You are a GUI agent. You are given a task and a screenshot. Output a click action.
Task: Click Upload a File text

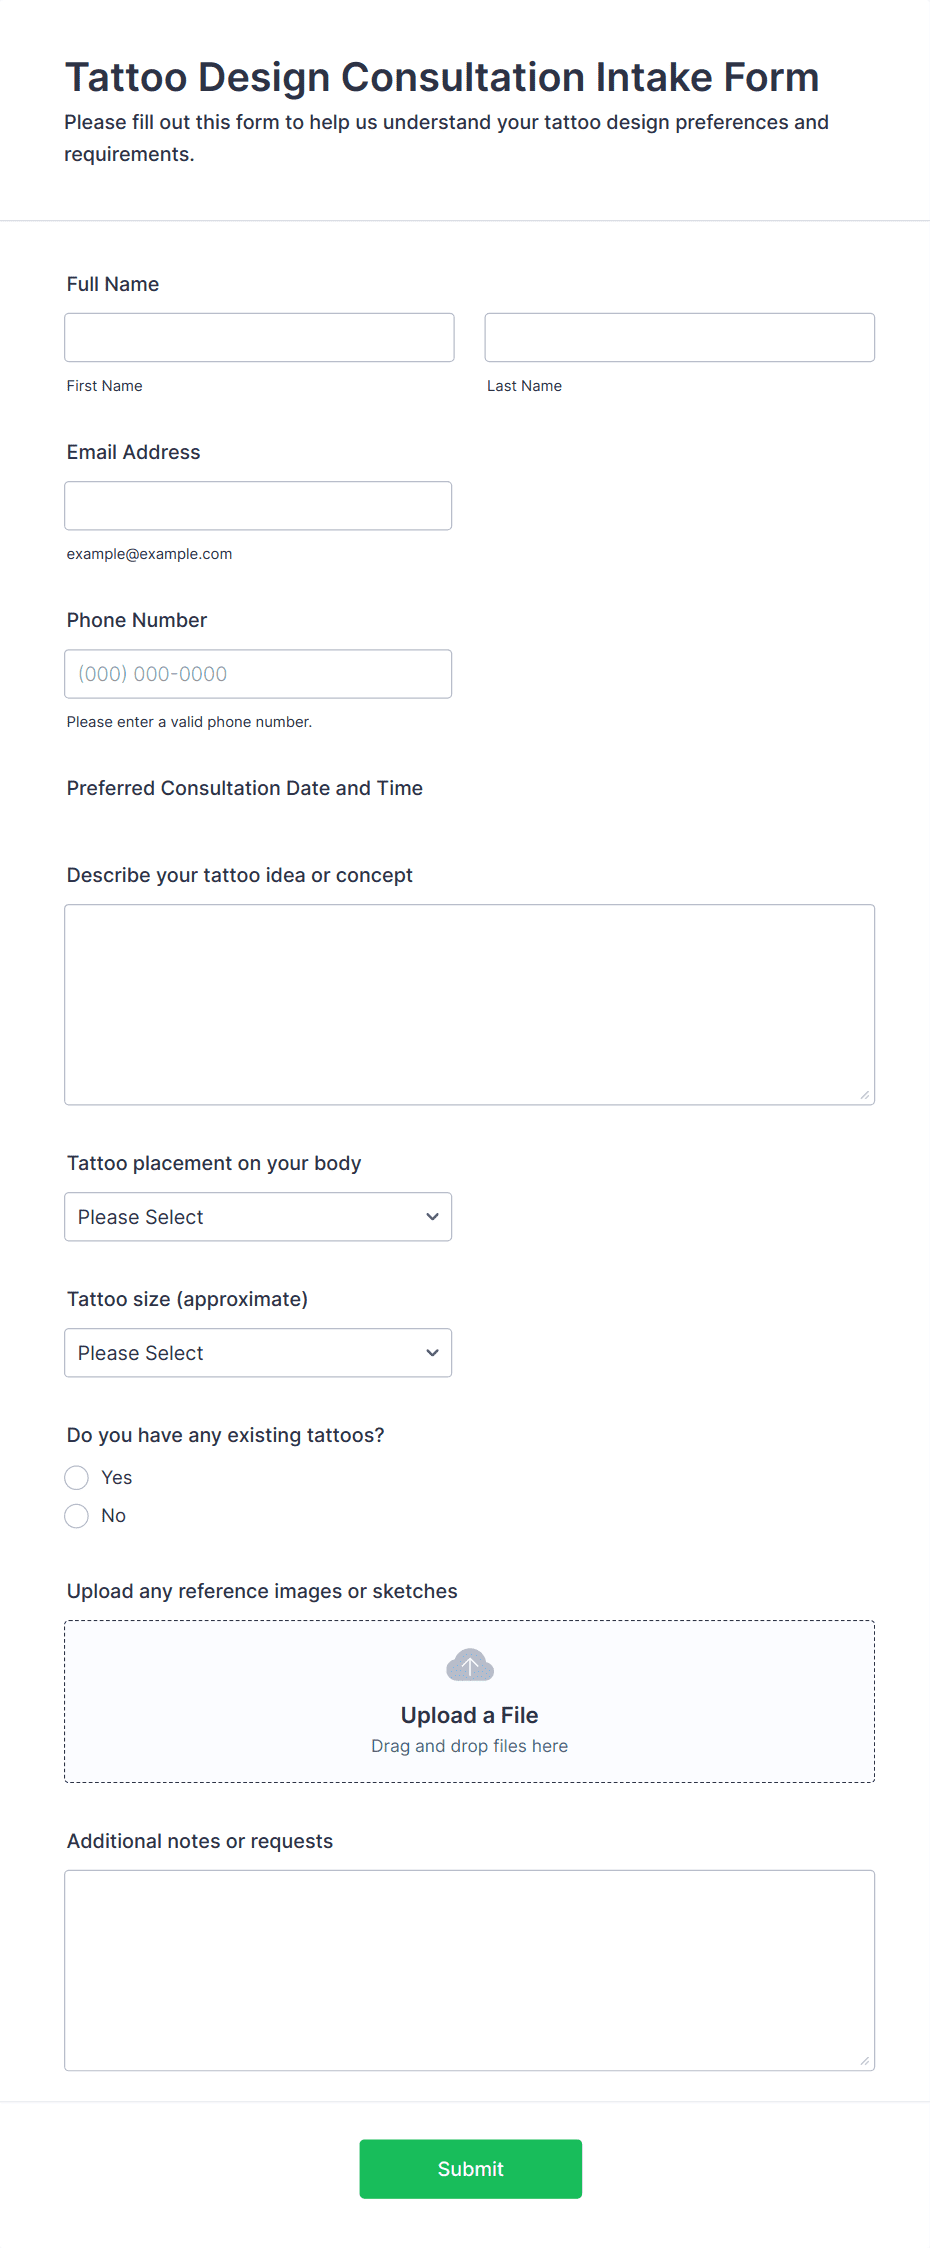click(x=469, y=1715)
